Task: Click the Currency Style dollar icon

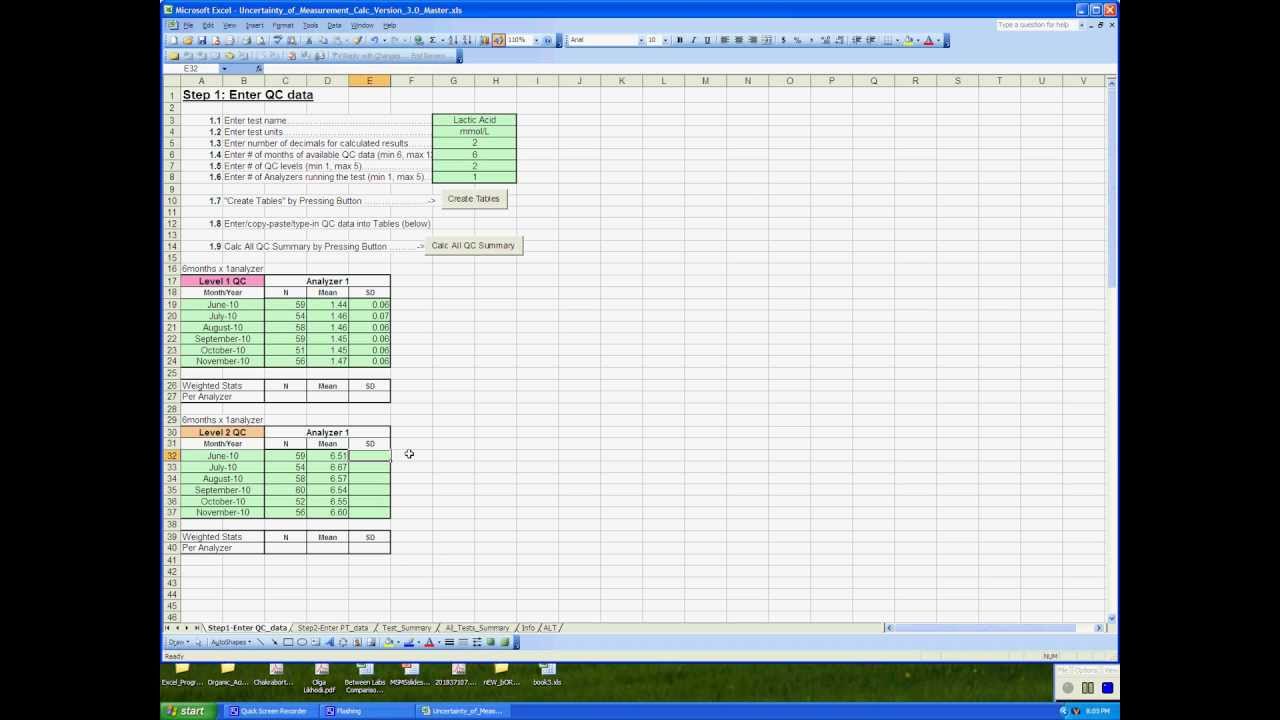Action: click(x=783, y=40)
